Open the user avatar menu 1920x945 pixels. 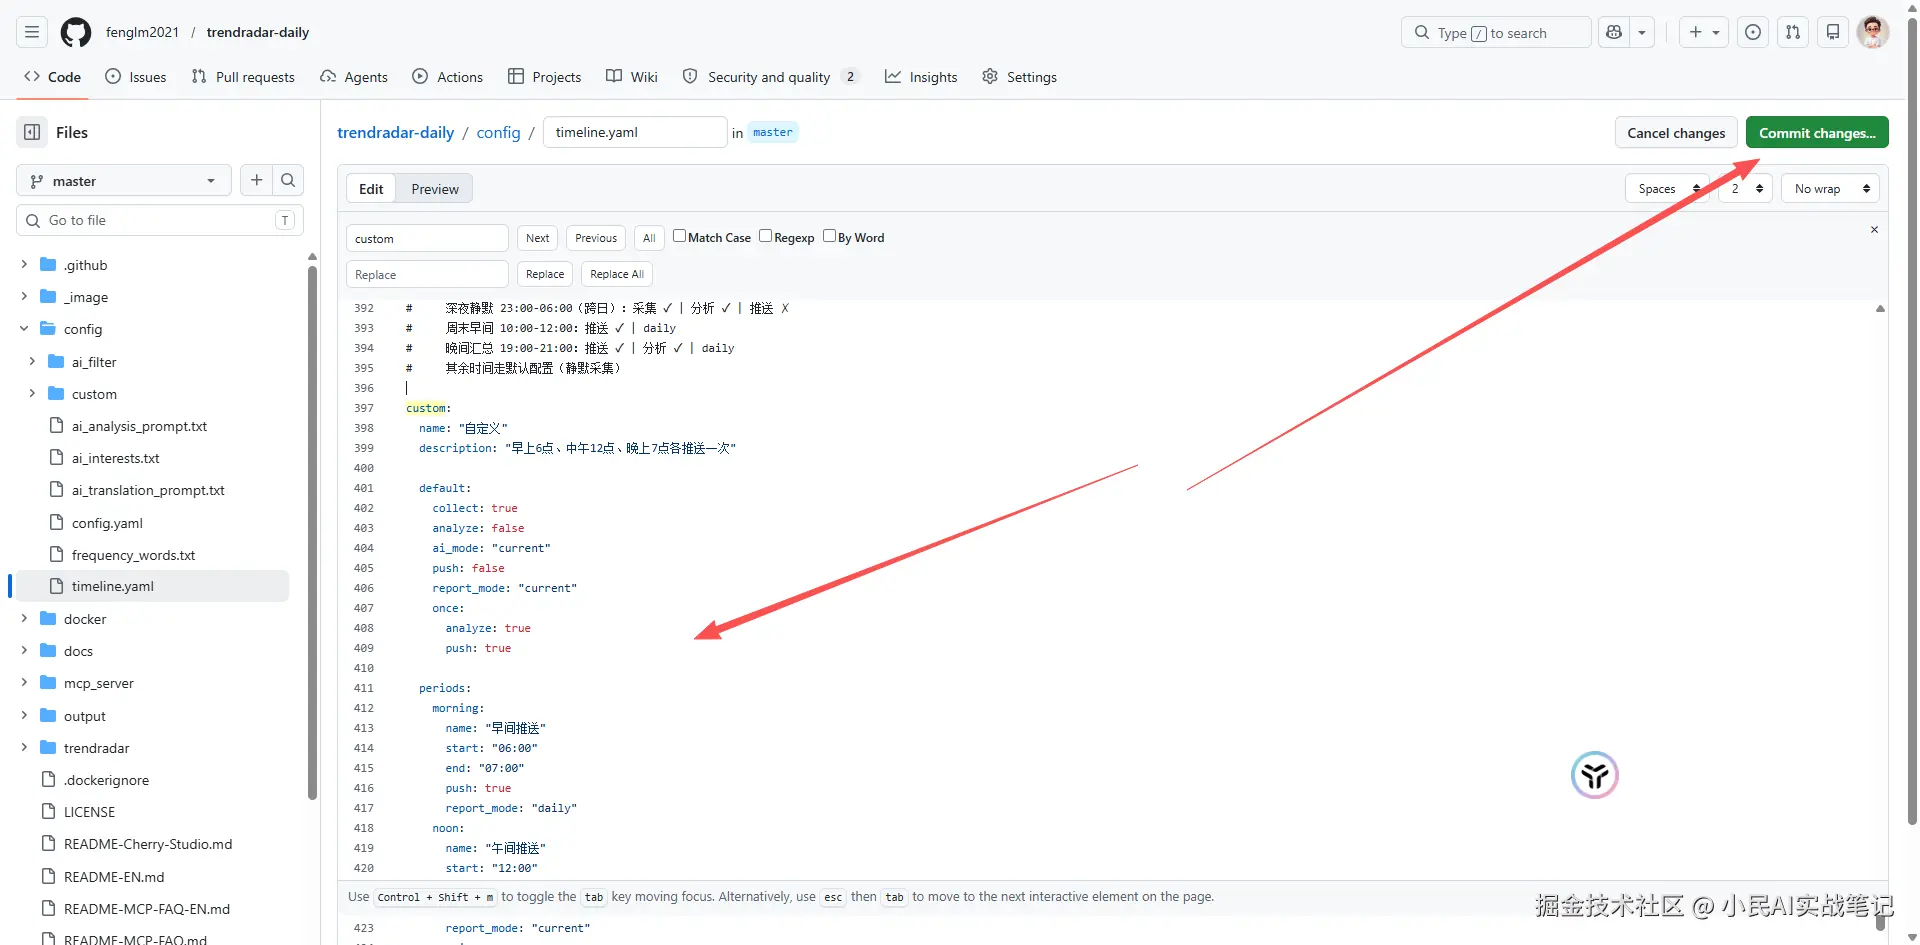tap(1873, 32)
